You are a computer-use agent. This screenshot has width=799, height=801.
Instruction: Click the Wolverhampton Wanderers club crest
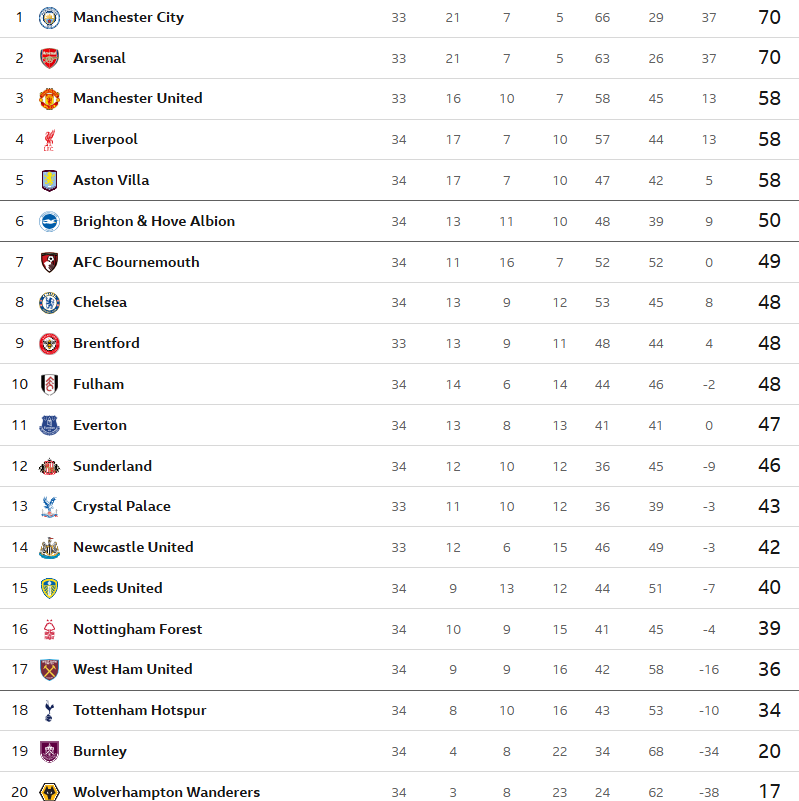point(49,792)
